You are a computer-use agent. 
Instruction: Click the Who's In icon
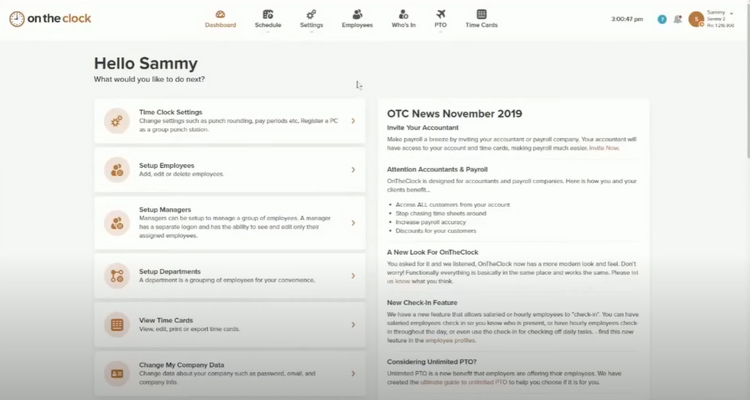click(x=403, y=14)
